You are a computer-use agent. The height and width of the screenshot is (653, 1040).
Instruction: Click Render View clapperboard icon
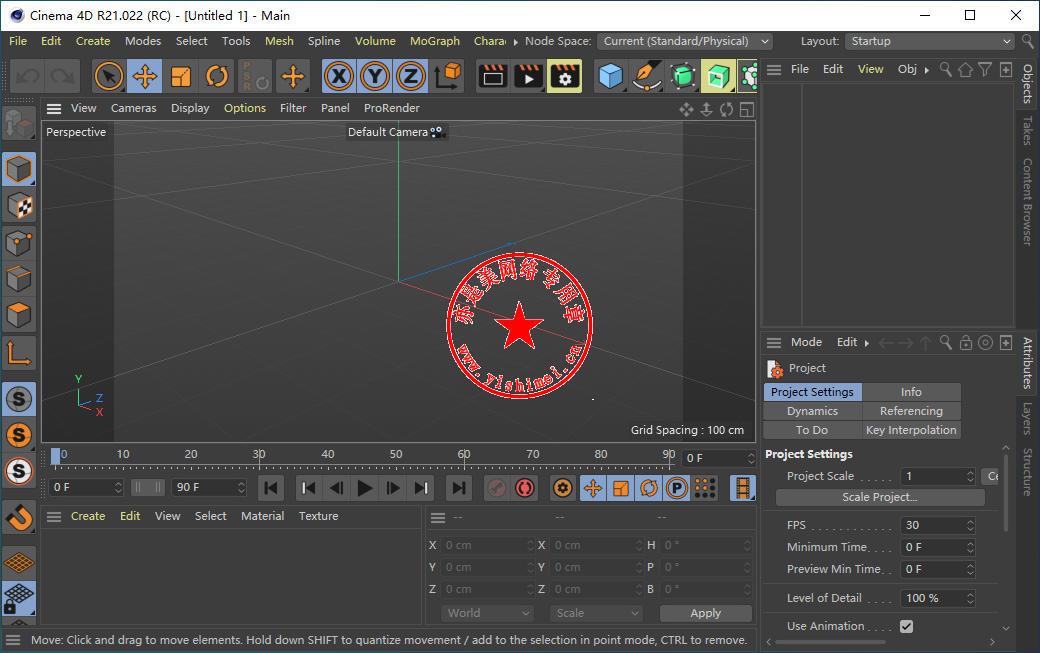(493, 76)
